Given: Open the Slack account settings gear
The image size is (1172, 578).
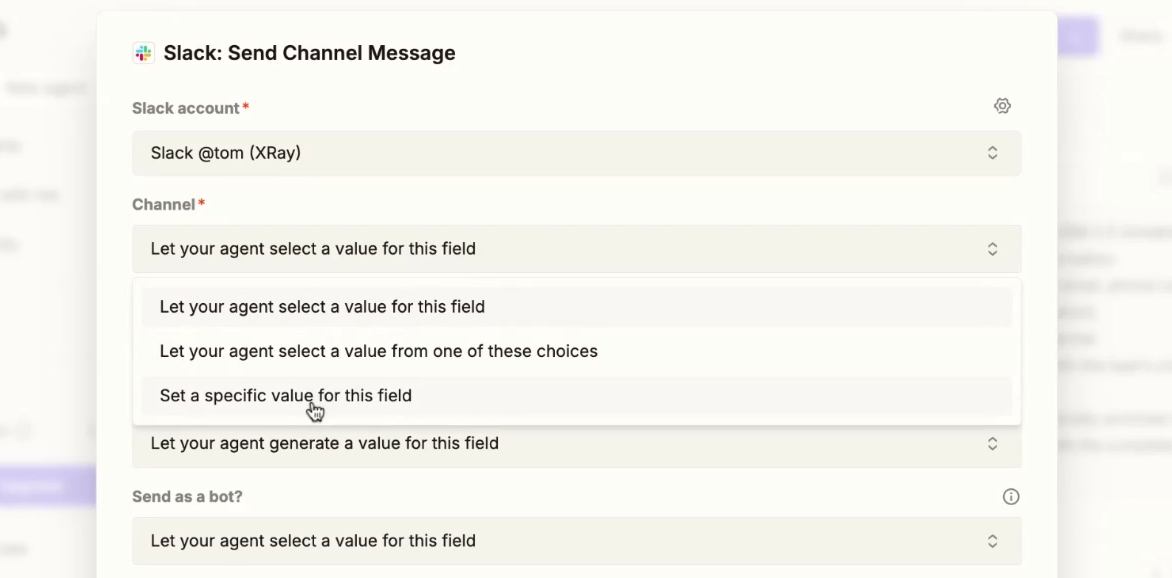Looking at the screenshot, I should pyautogui.click(x=1003, y=105).
